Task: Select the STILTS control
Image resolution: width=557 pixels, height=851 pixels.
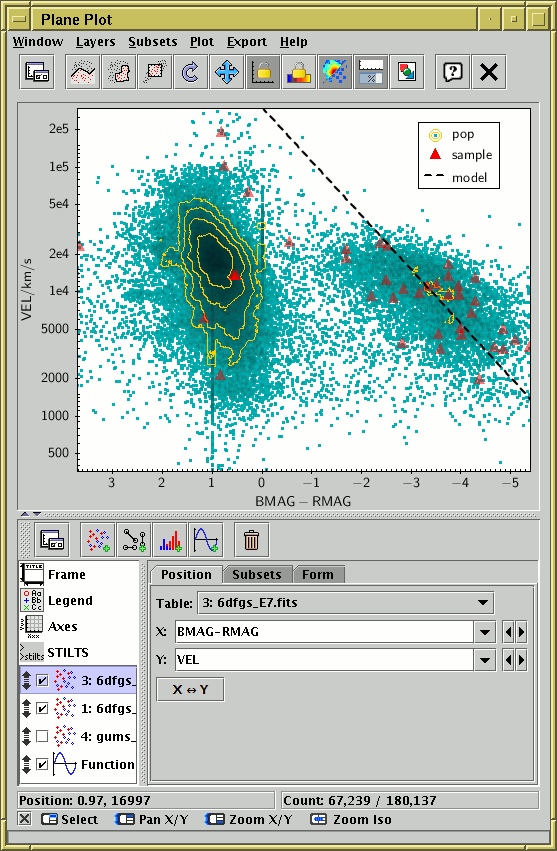Action: point(78,652)
